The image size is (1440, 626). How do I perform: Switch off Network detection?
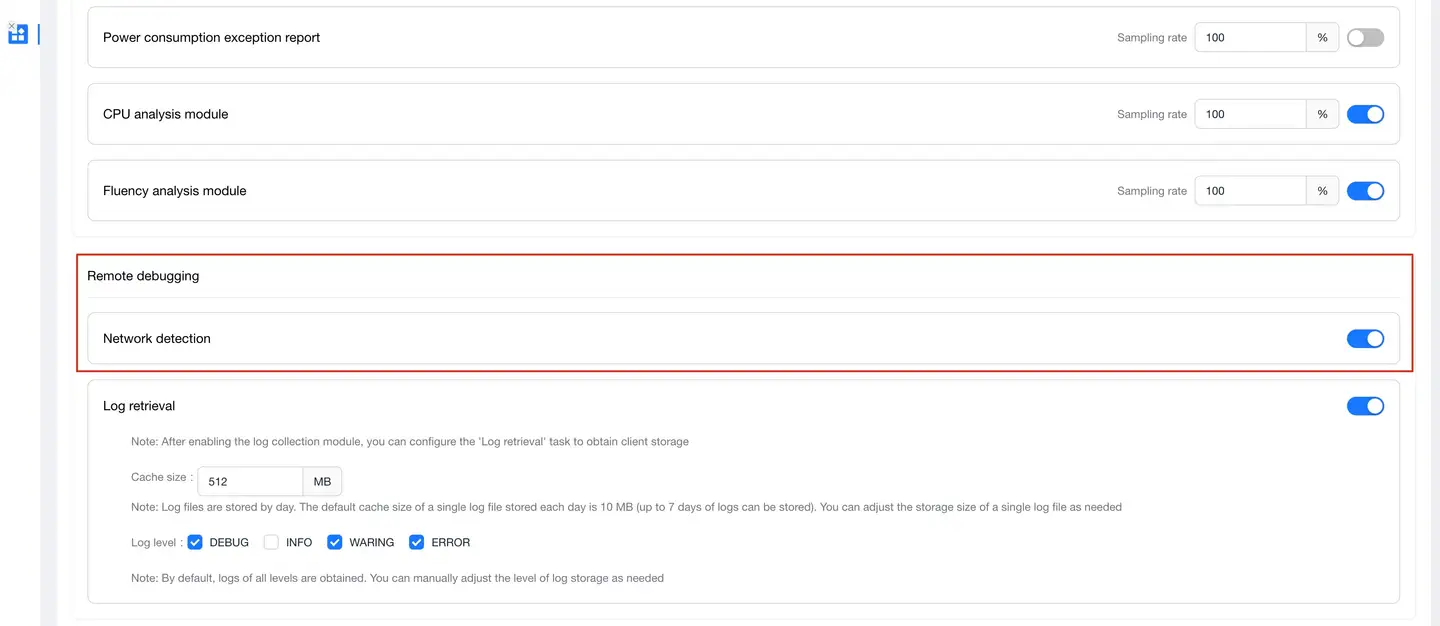pos(1365,339)
